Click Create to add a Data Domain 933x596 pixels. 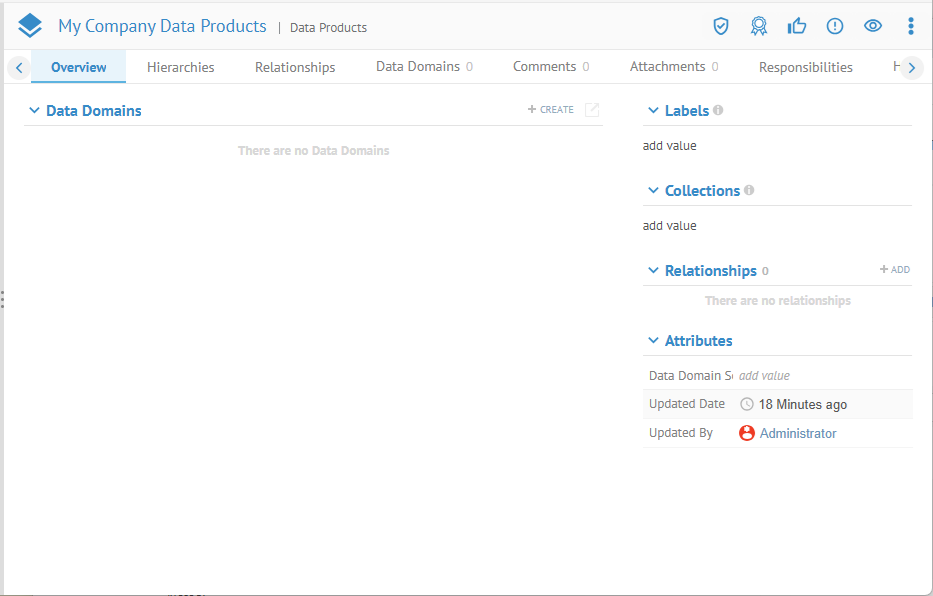(x=551, y=110)
